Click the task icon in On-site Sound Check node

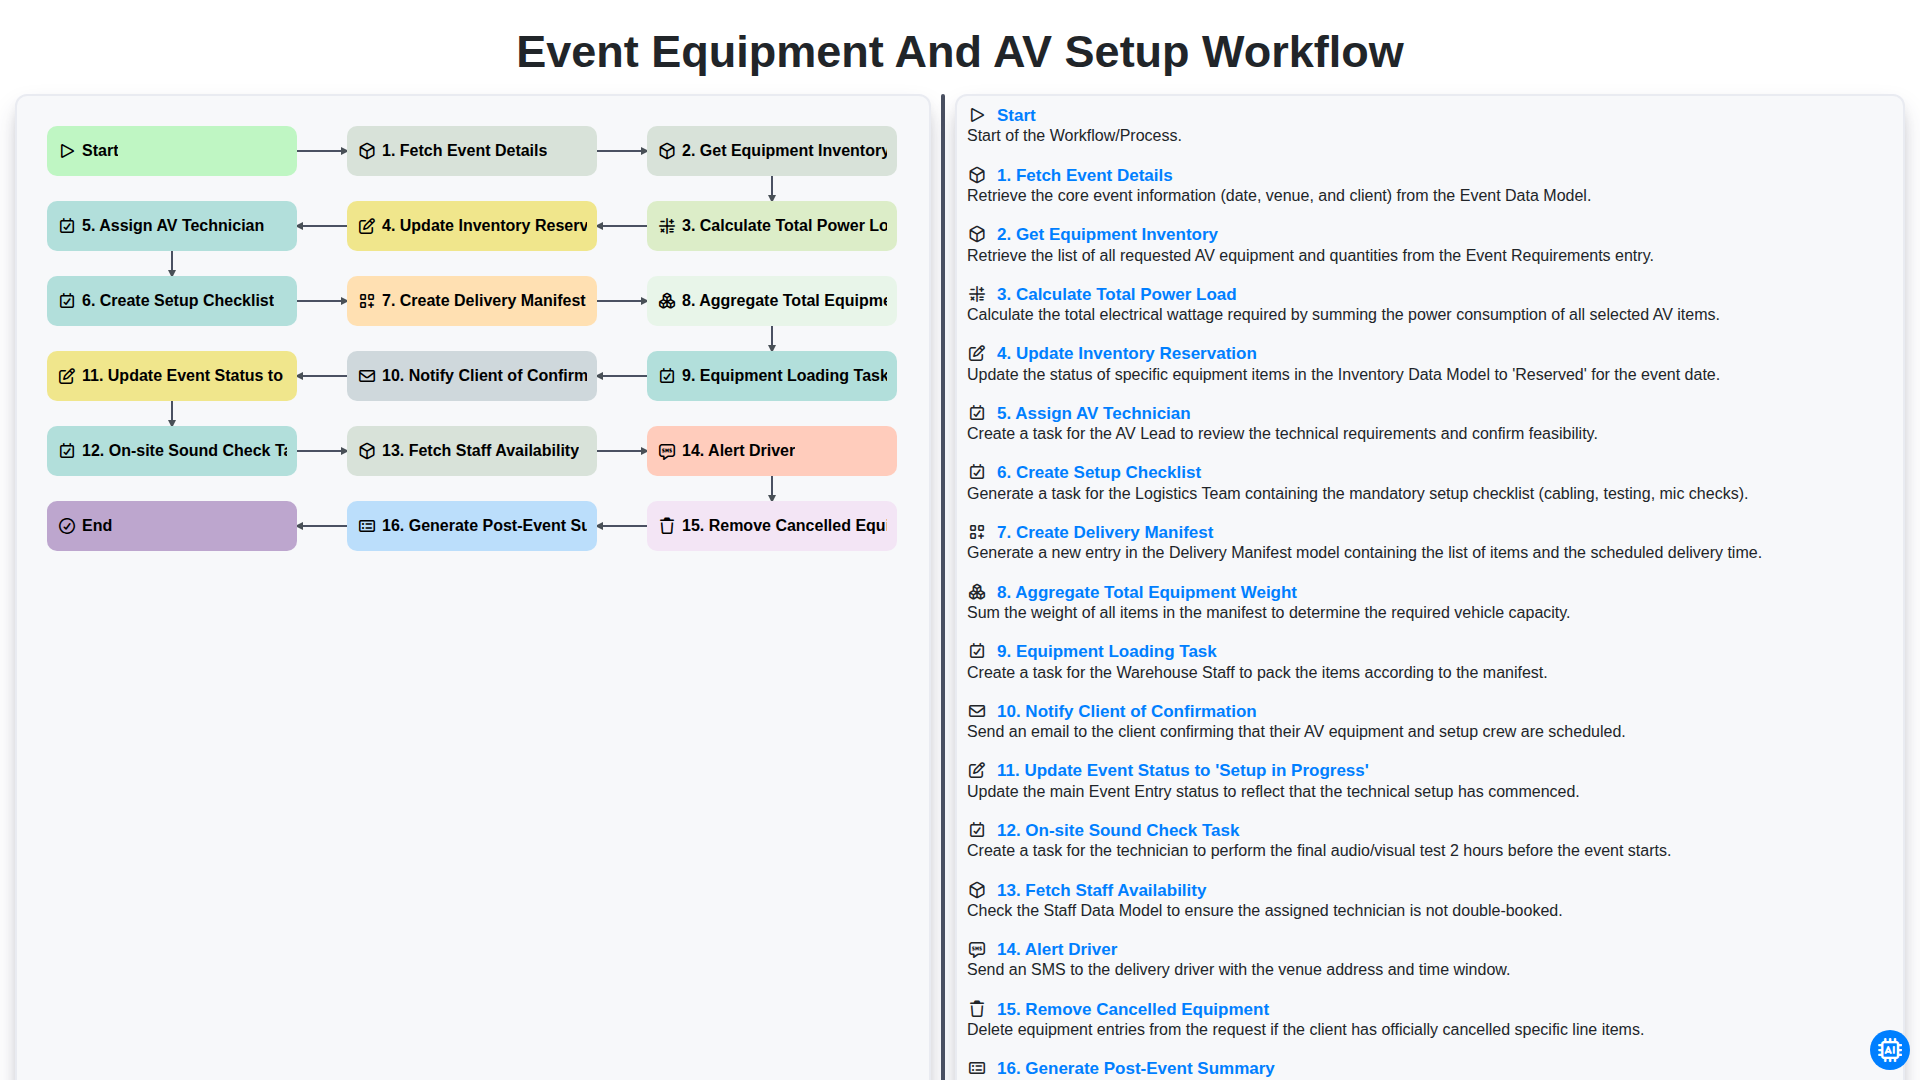pos(67,451)
